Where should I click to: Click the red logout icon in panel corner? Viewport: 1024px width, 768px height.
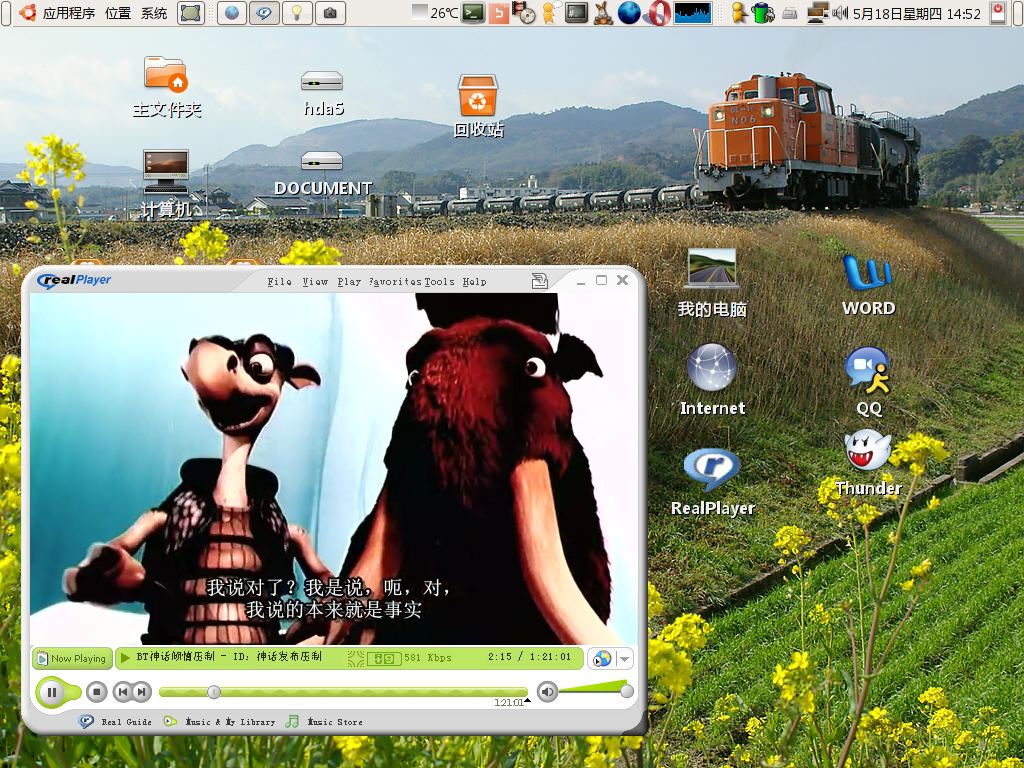(998, 13)
